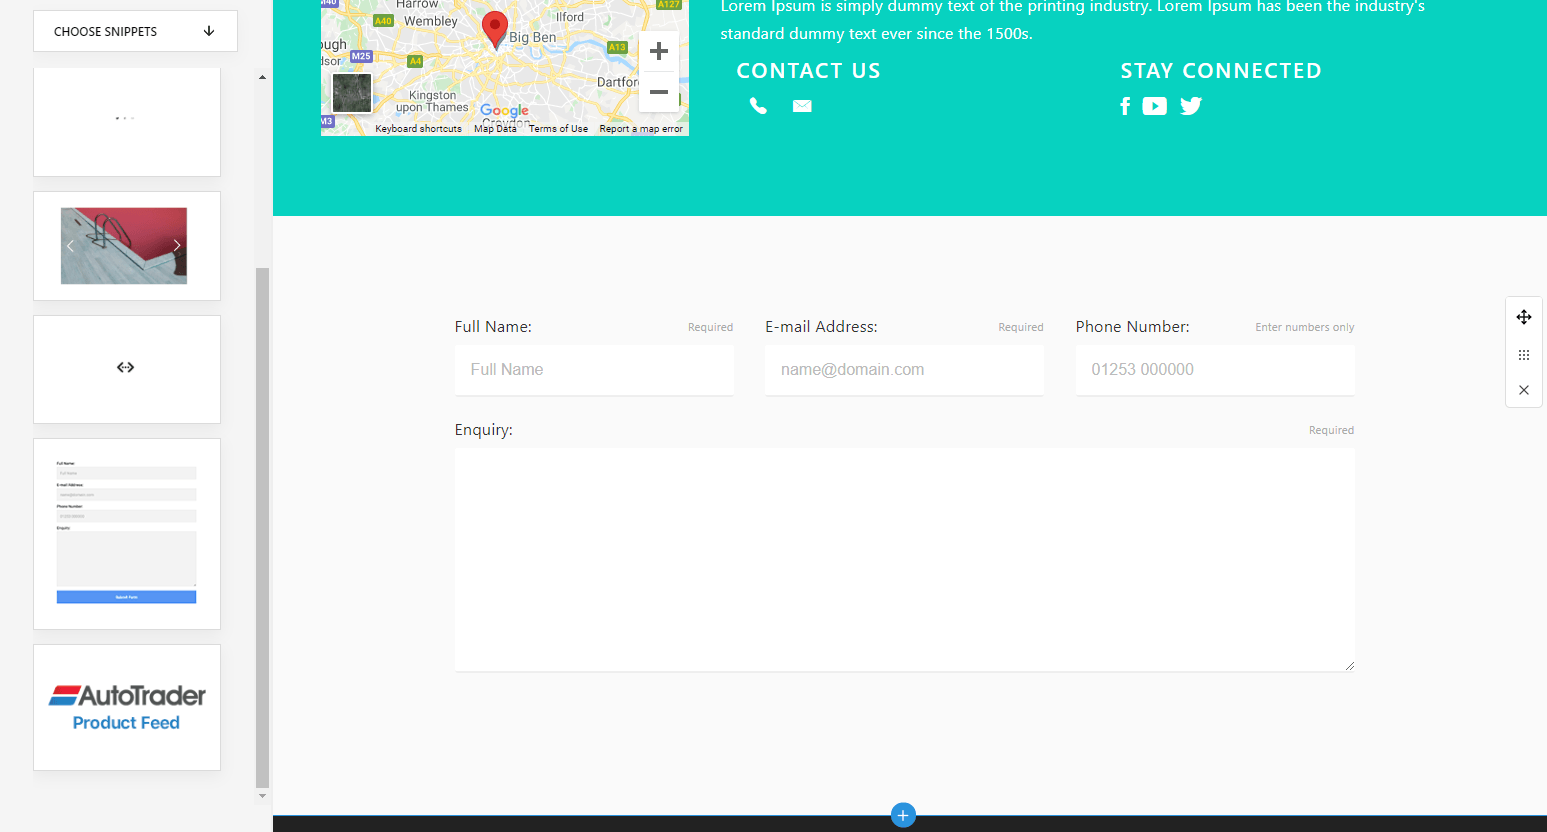Click the Full Name input field
The height and width of the screenshot is (832, 1547).
click(594, 370)
